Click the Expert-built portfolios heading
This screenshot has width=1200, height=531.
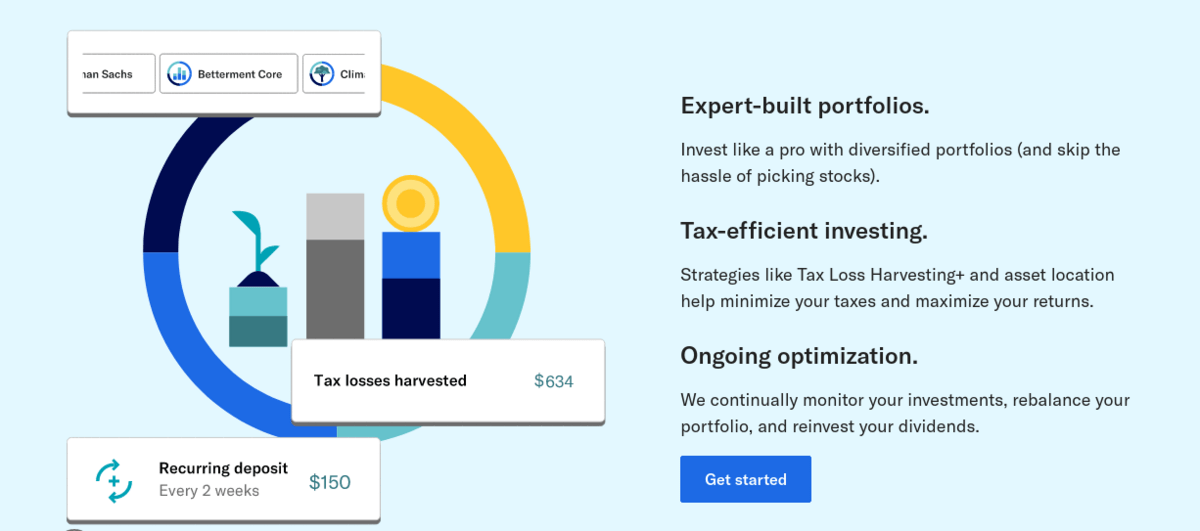[805, 106]
